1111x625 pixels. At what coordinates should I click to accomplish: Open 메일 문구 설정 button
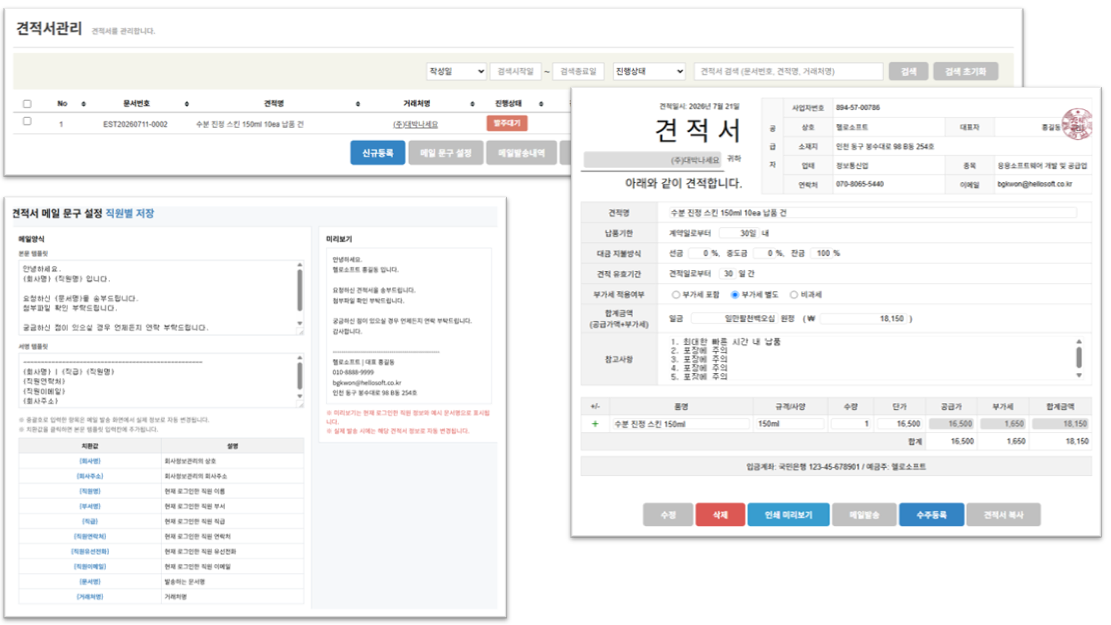(446, 153)
